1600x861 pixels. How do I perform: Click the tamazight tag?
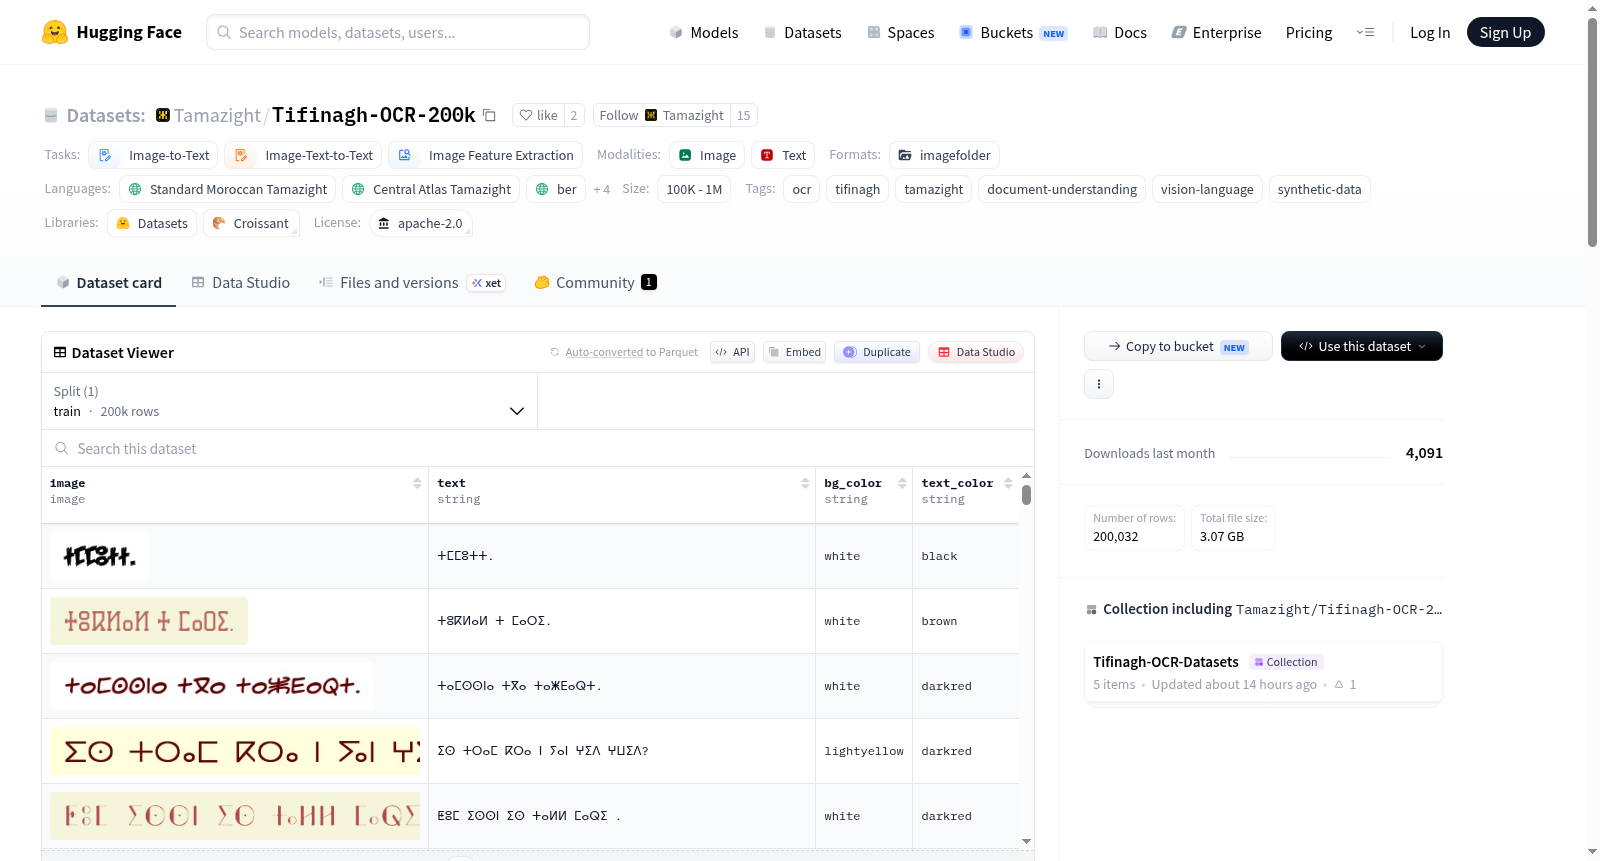[x=934, y=189]
